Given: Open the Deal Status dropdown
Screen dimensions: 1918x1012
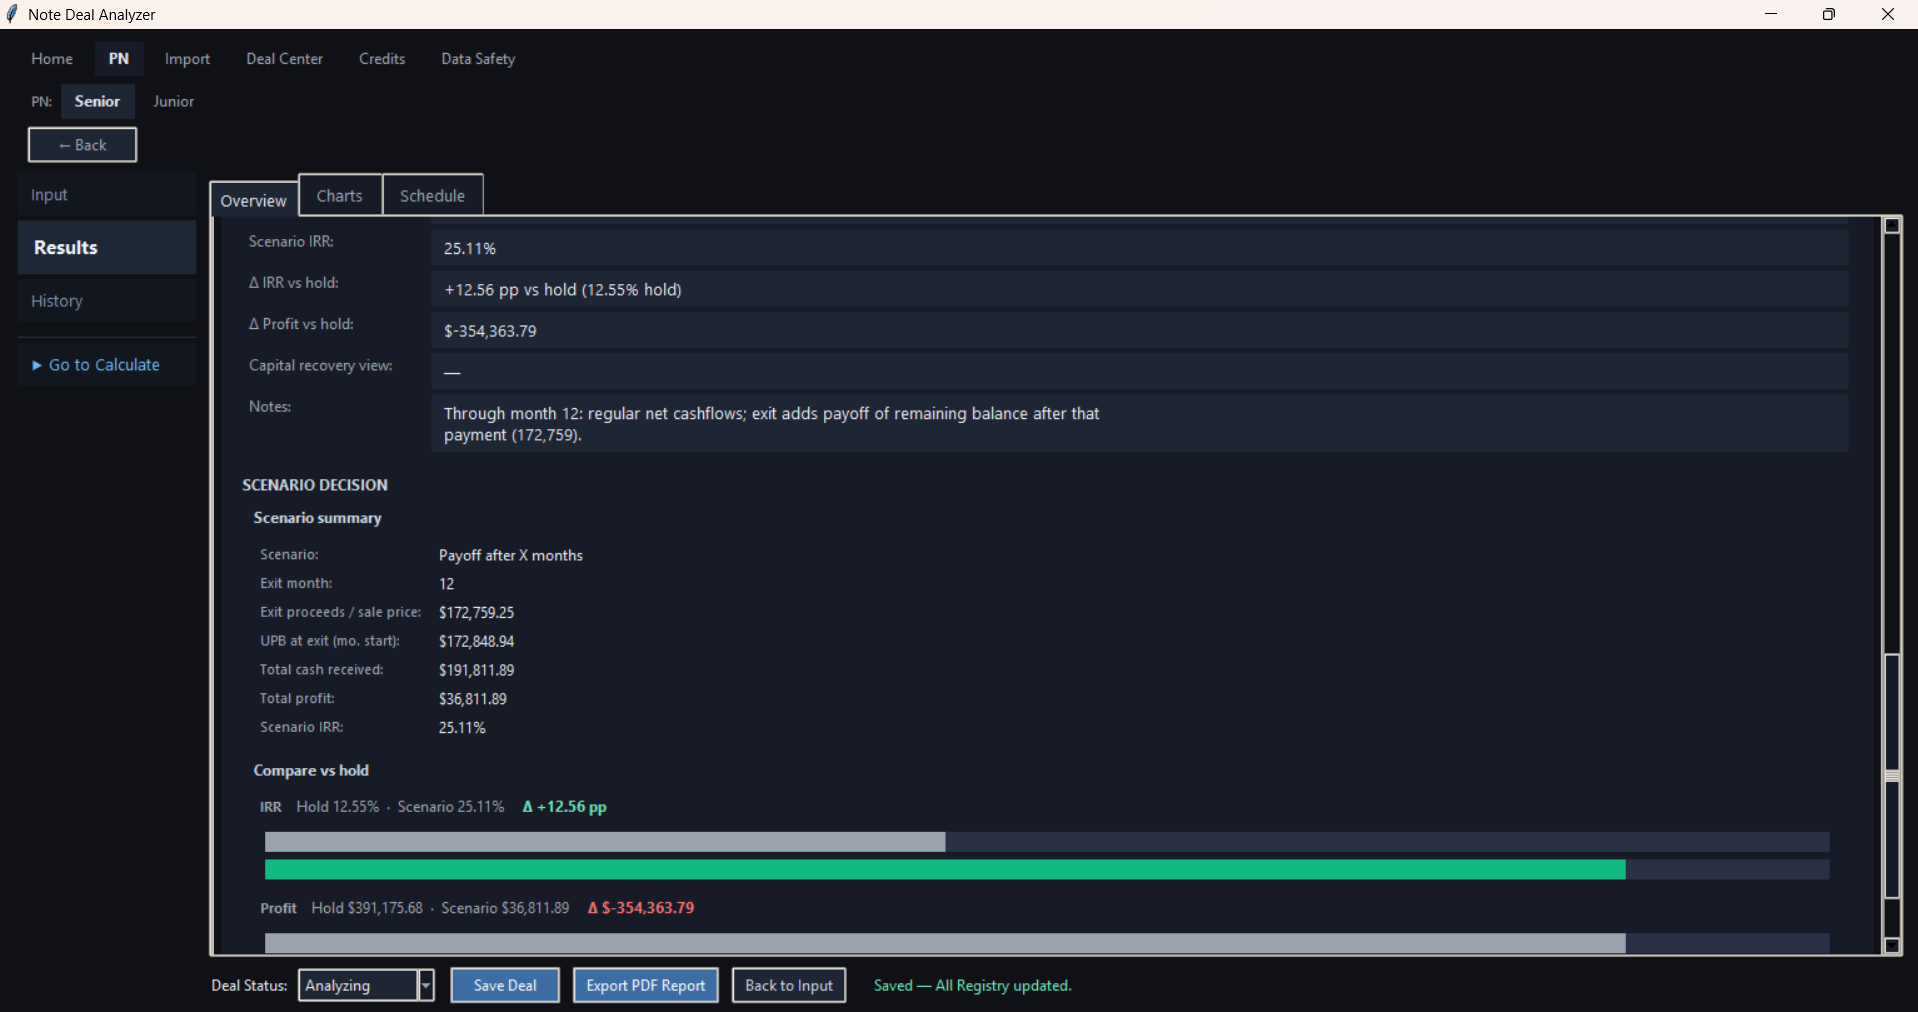Looking at the screenshot, I should tap(366, 985).
